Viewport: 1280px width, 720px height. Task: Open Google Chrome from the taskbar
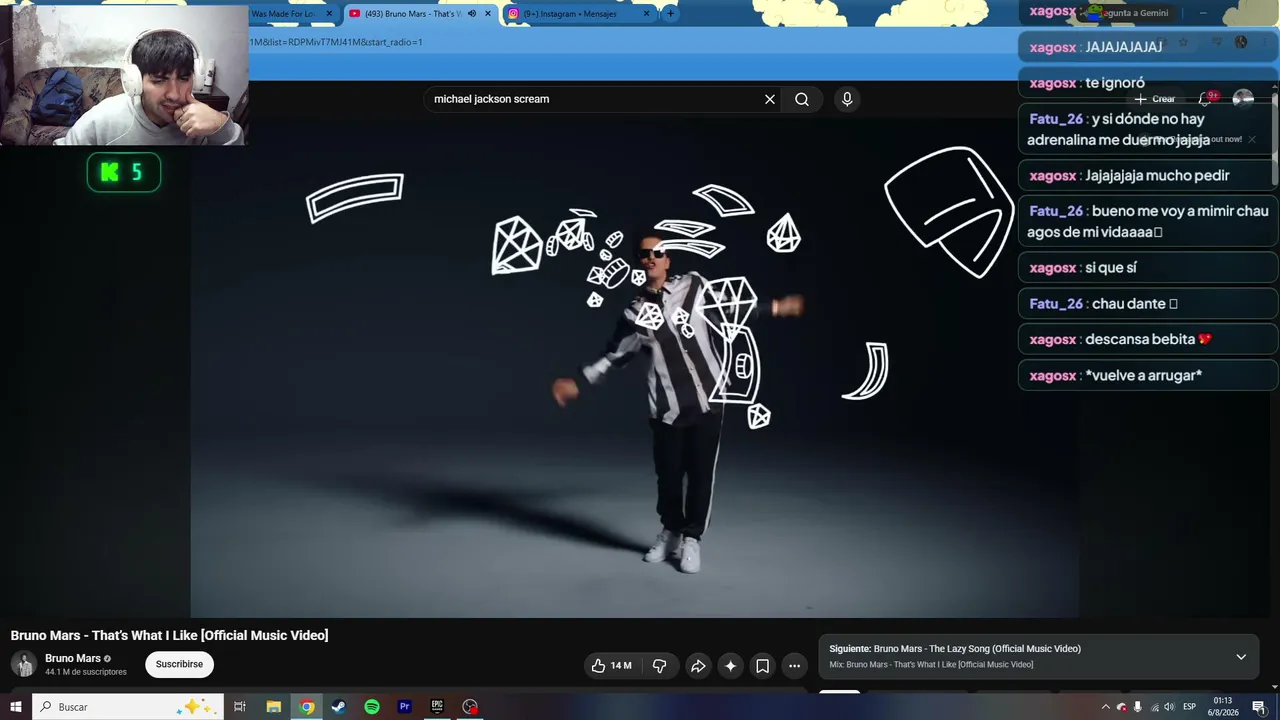coord(307,707)
